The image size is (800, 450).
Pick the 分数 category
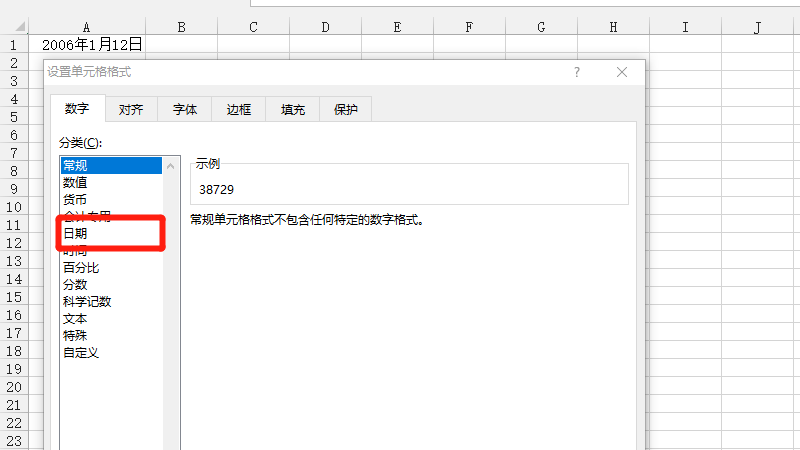tap(75, 285)
